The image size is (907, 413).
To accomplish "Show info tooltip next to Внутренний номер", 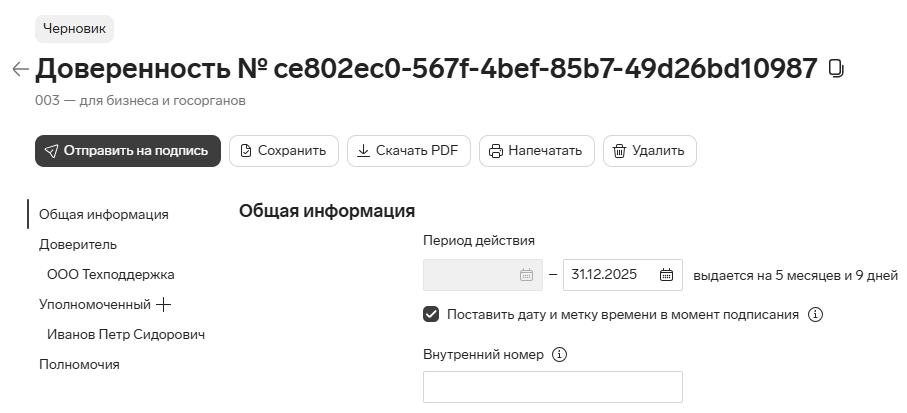I will tap(559, 355).
